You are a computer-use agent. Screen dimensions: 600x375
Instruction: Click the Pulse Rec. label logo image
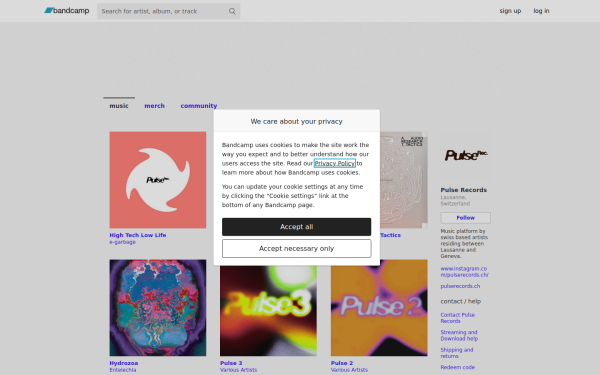466,156
